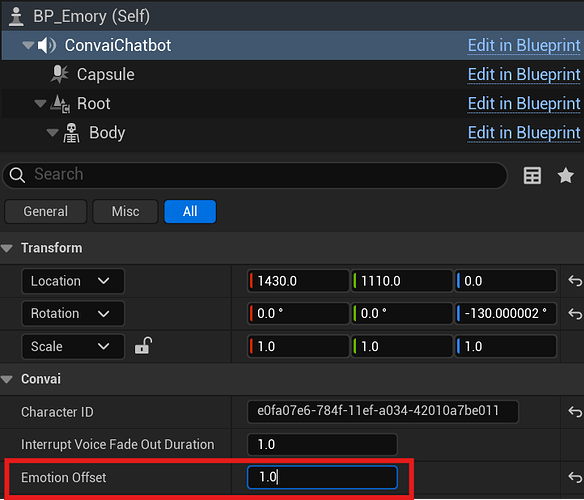The image size is (584, 500).
Task: Reset Emotion Offset with the arrow icon
Action: pos(575,477)
